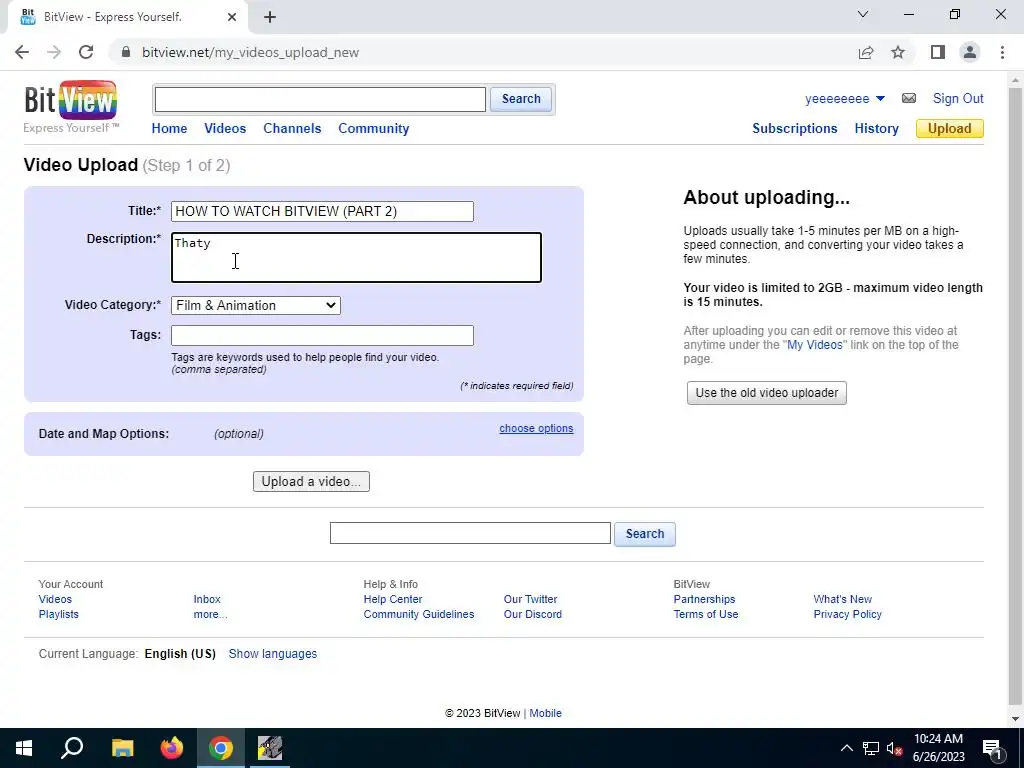
Task: Open the Chrome side panel
Action: pyautogui.click(x=938, y=52)
